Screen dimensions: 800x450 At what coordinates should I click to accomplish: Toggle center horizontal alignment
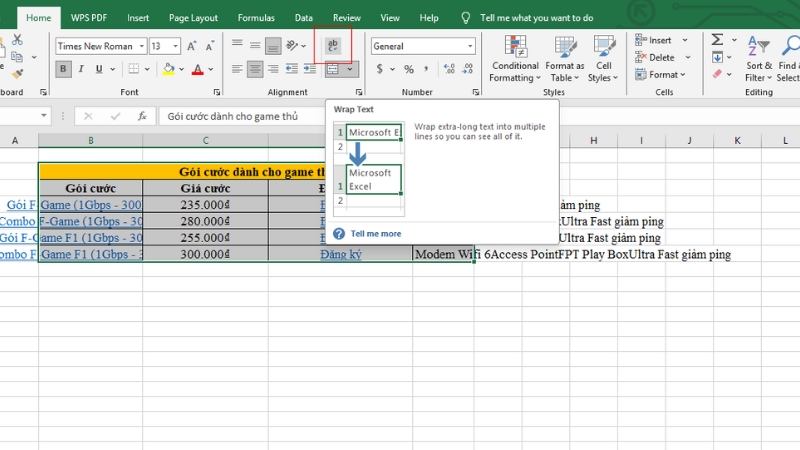256,69
